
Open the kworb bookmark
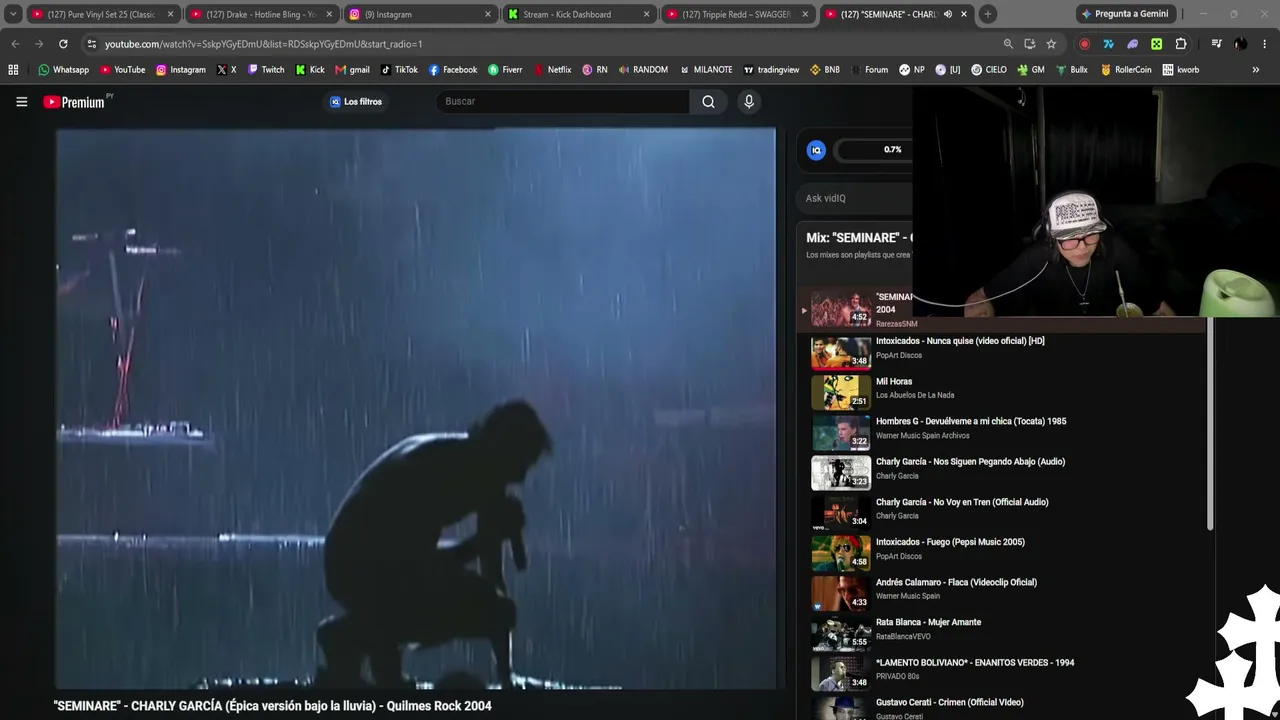(x=1181, y=70)
